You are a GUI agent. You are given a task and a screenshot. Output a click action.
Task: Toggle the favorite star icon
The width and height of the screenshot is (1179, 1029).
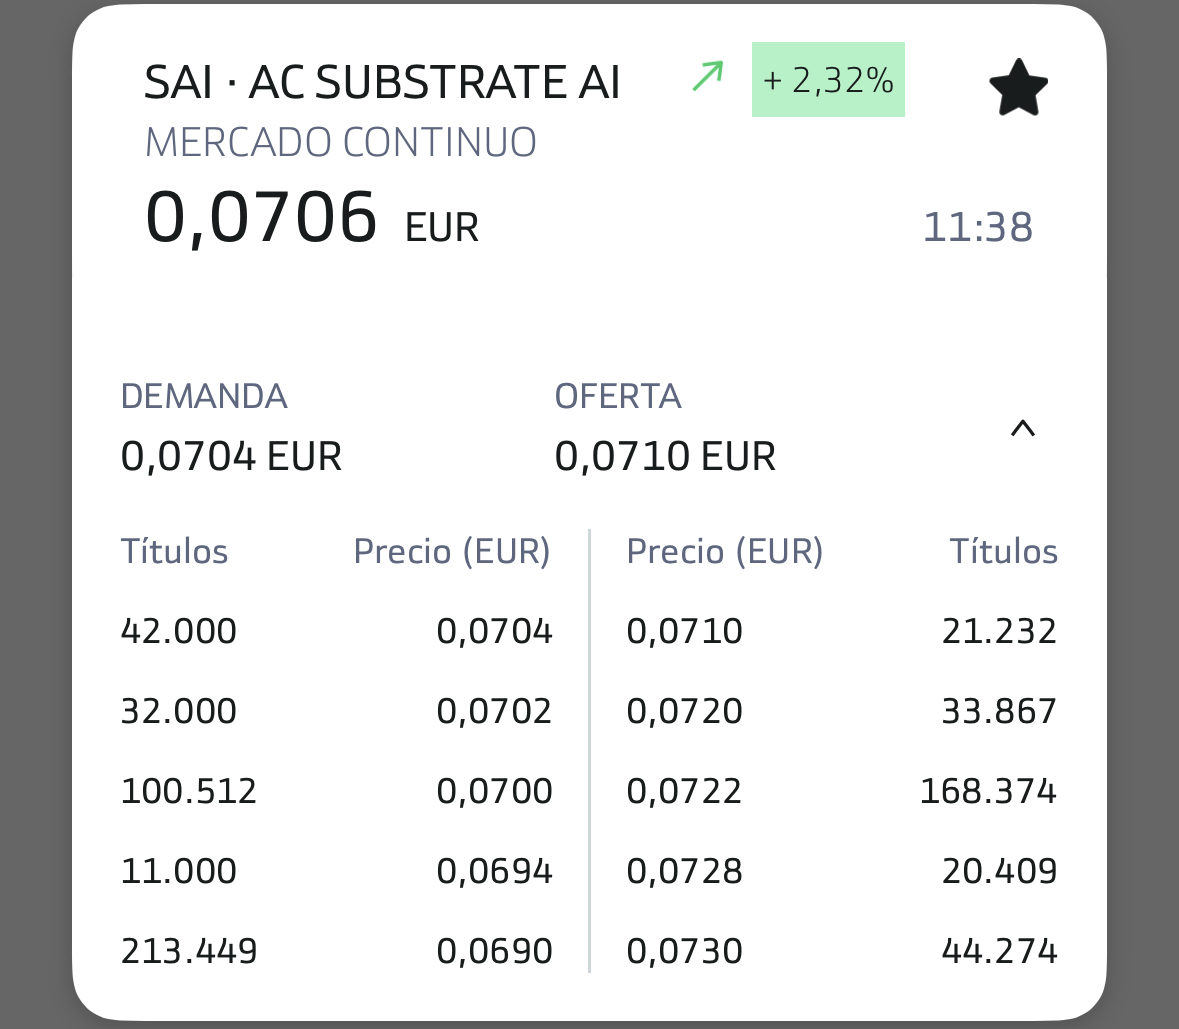[1017, 88]
